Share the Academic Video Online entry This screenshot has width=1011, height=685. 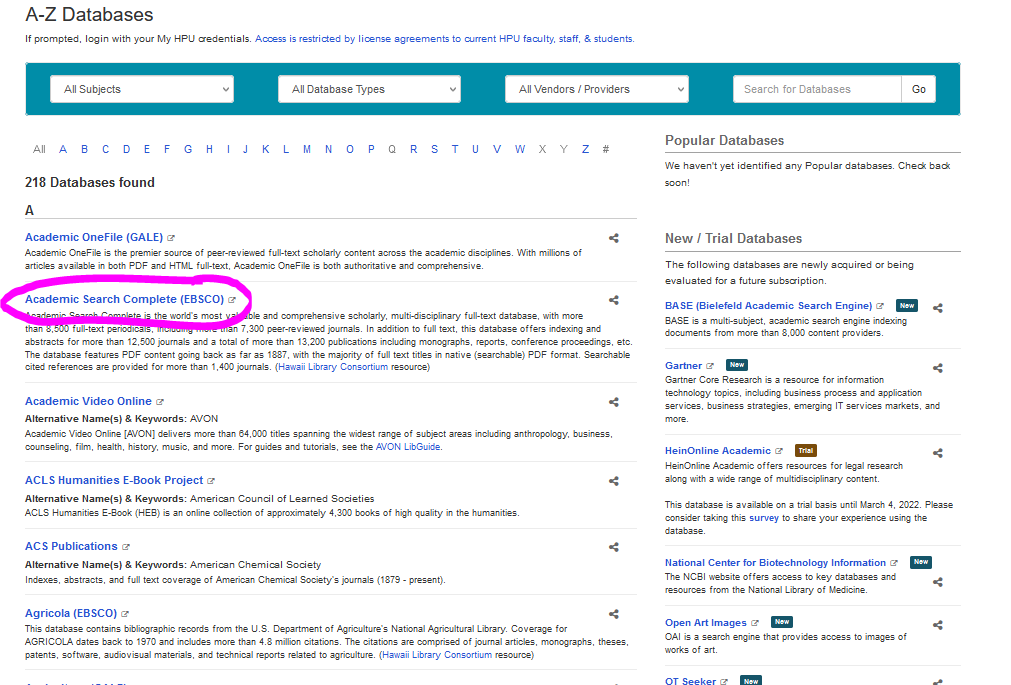(x=614, y=402)
